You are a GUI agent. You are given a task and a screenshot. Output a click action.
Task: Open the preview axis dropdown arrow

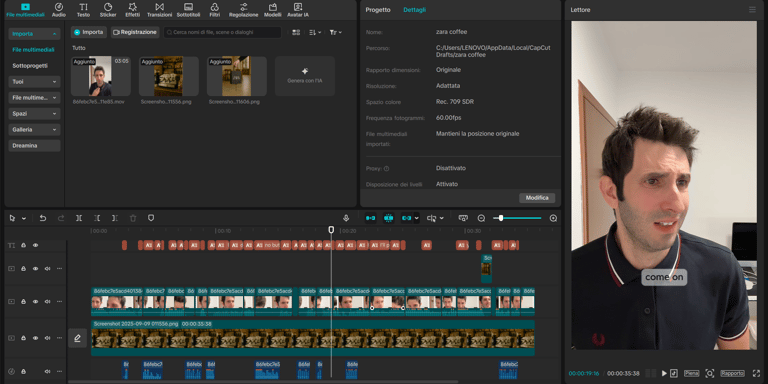coord(442,218)
